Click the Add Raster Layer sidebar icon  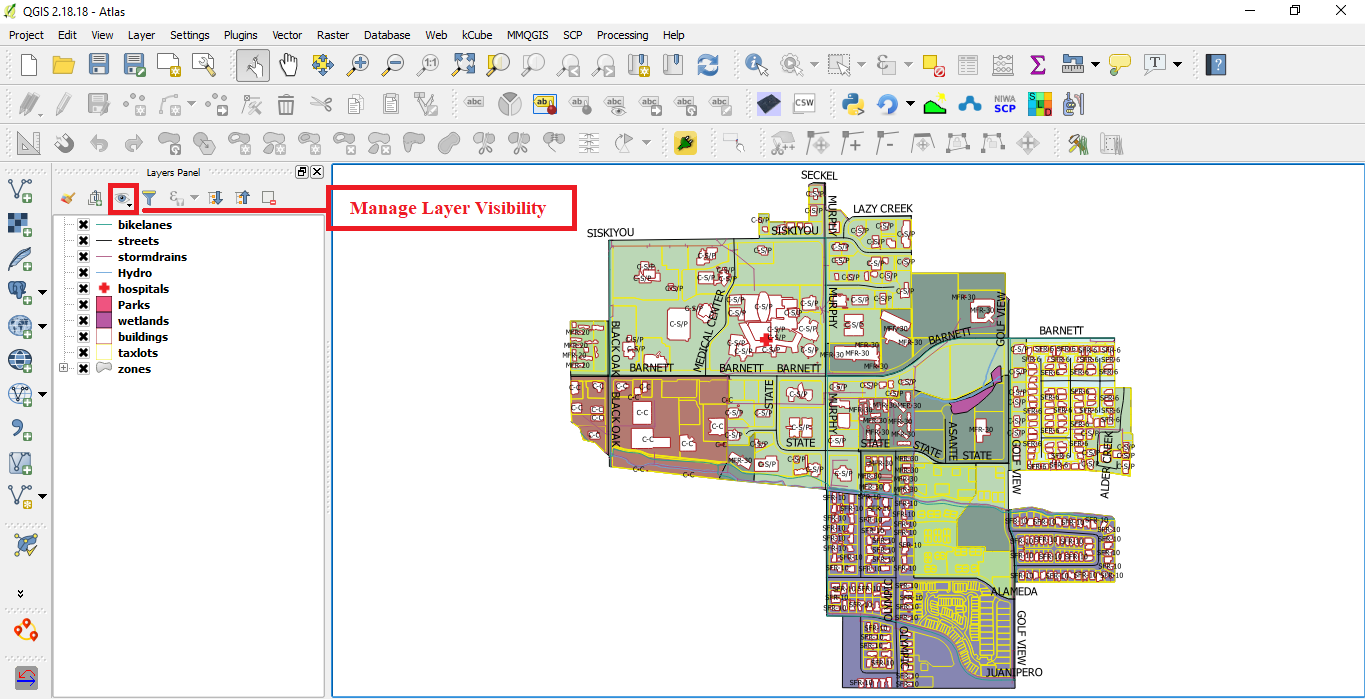[20, 223]
